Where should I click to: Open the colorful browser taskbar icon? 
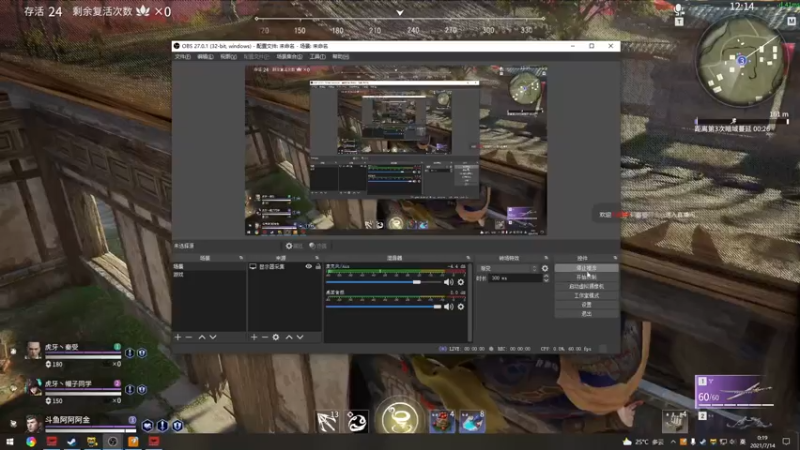tap(31, 442)
